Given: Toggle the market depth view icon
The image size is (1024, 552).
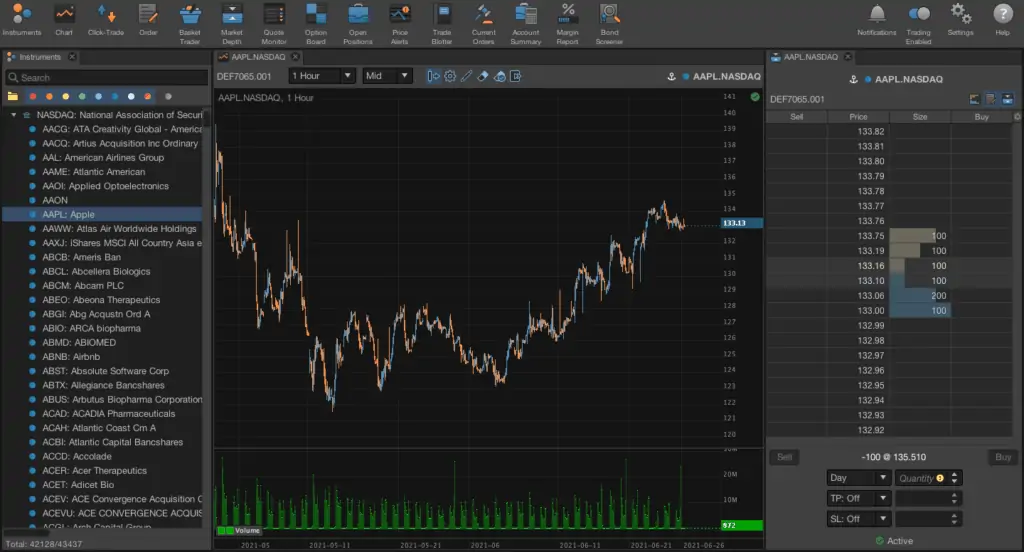Looking at the screenshot, I should pos(1008,99).
